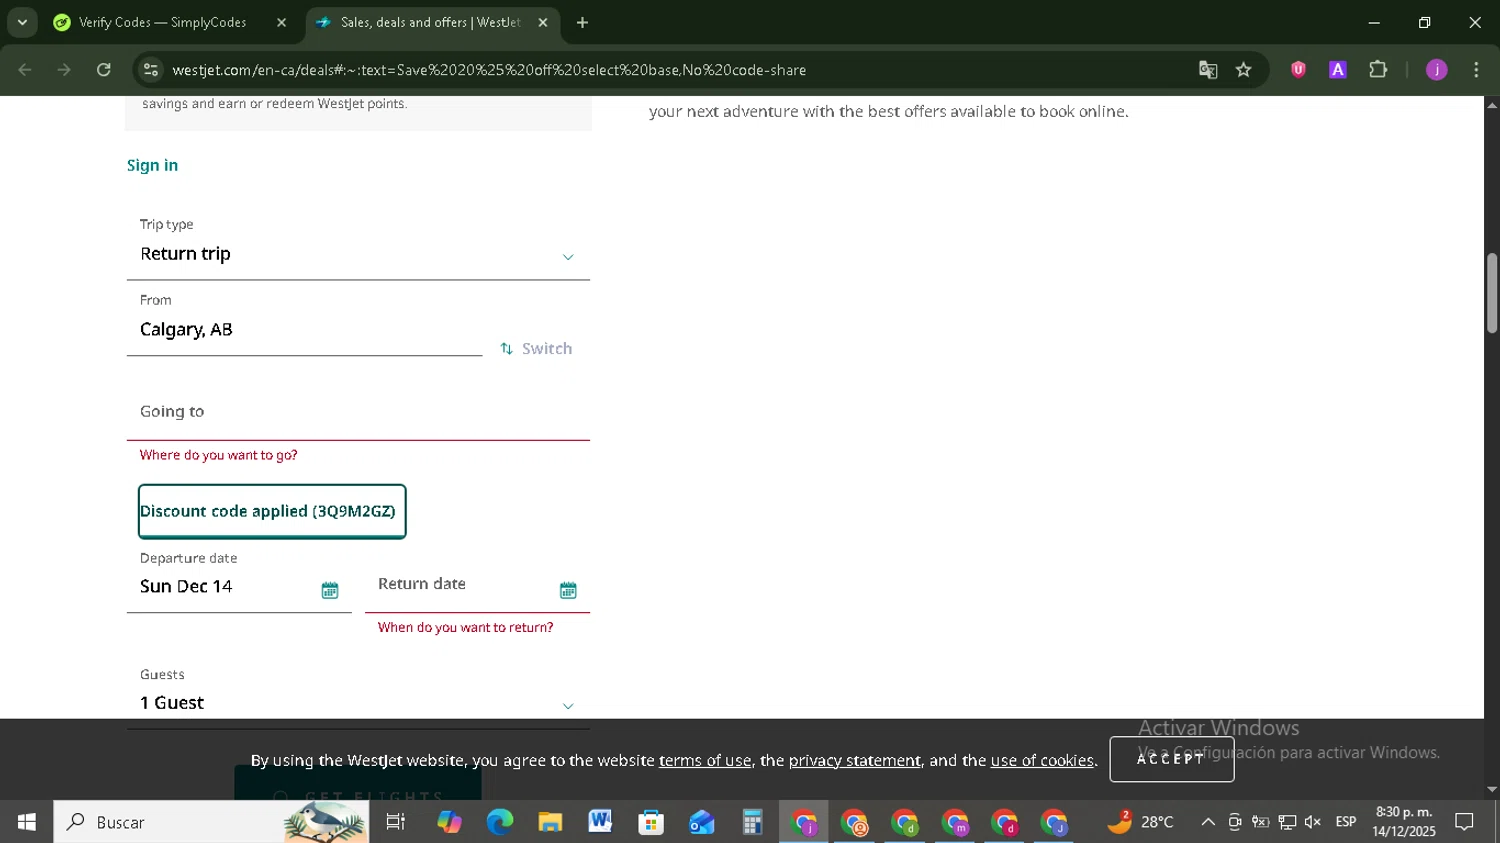Open the Chrome profile avatar
Screen dimensions: 1500x843
click(x=1437, y=70)
